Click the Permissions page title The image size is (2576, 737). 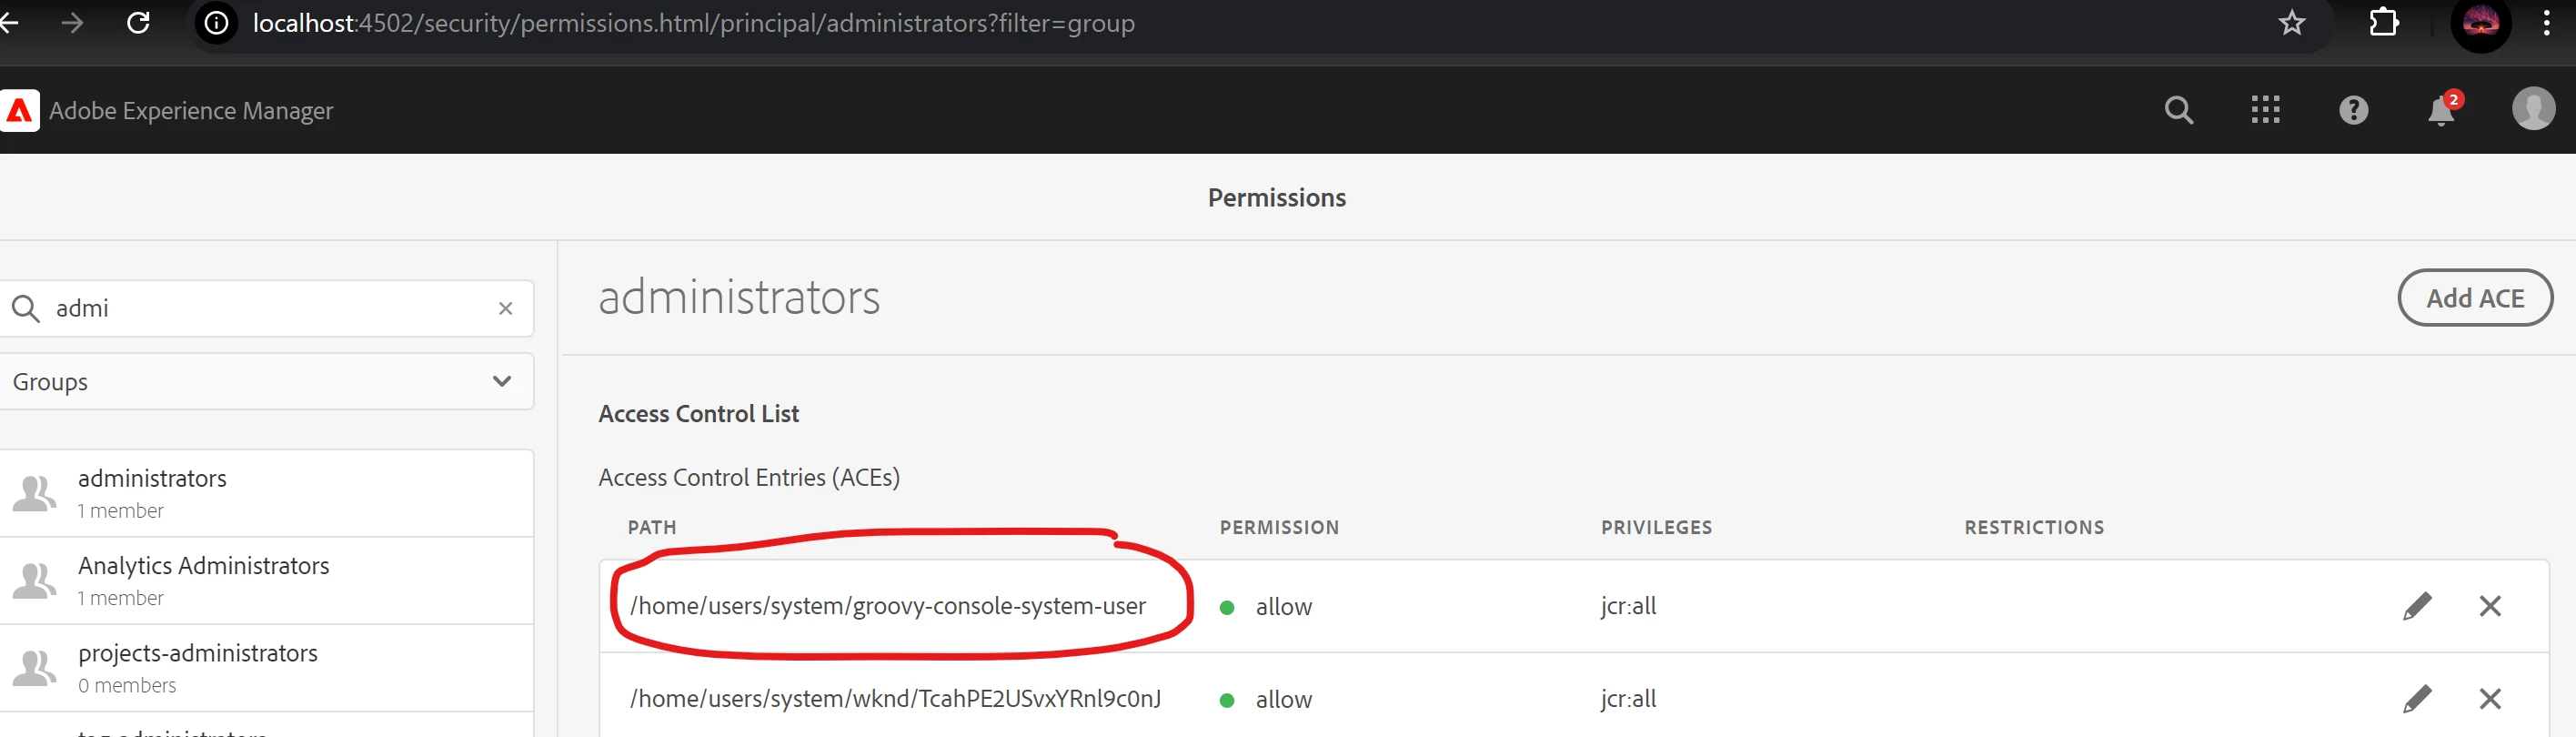[x=1277, y=198]
